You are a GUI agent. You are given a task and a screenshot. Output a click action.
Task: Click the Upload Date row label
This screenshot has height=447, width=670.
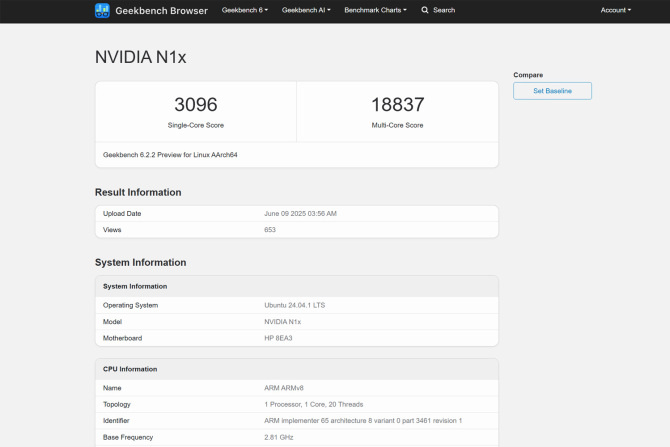click(x=122, y=213)
